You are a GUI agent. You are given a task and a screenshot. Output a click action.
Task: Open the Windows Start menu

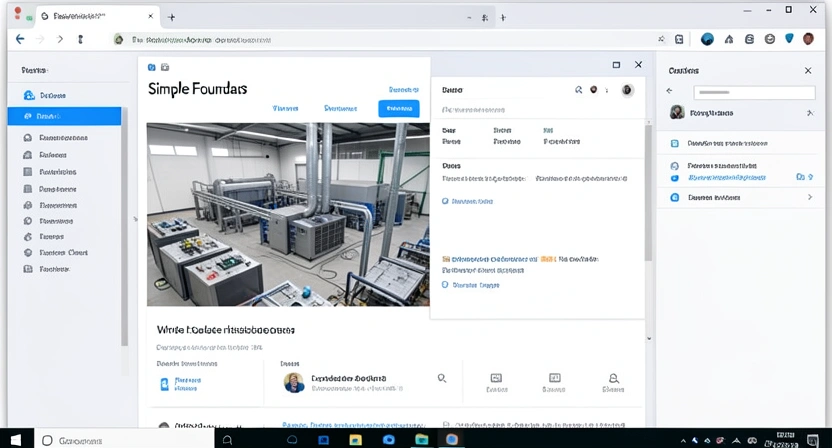[x=16, y=440]
